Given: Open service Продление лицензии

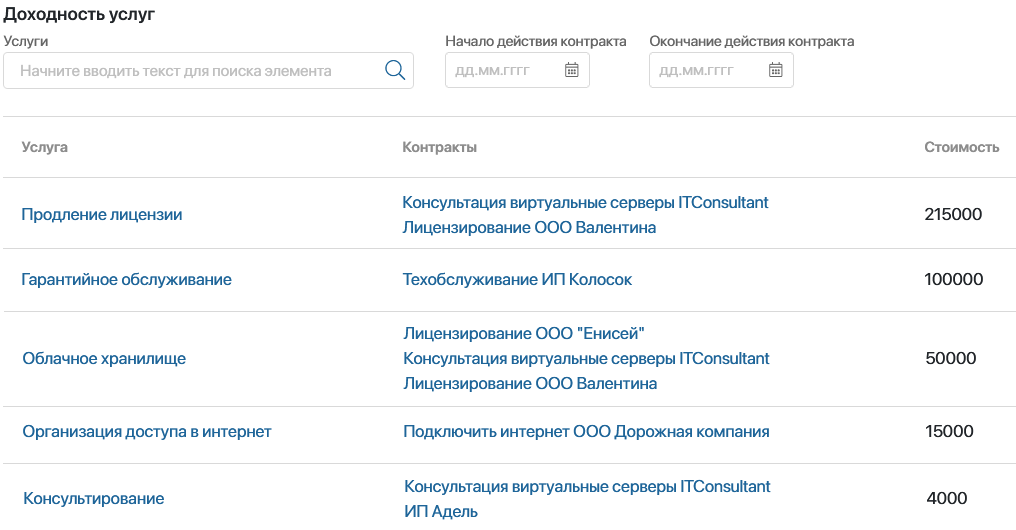Looking at the screenshot, I should pyautogui.click(x=102, y=214).
